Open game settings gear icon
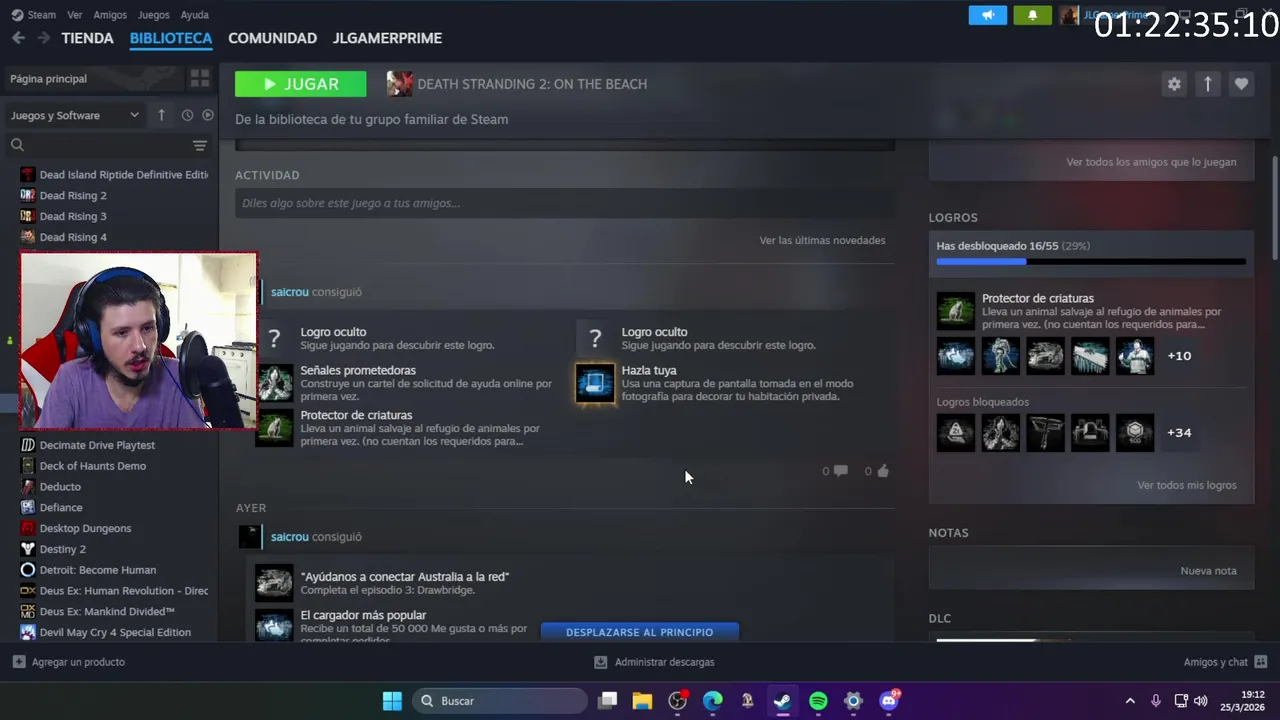1280x720 pixels. [1174, 84]
